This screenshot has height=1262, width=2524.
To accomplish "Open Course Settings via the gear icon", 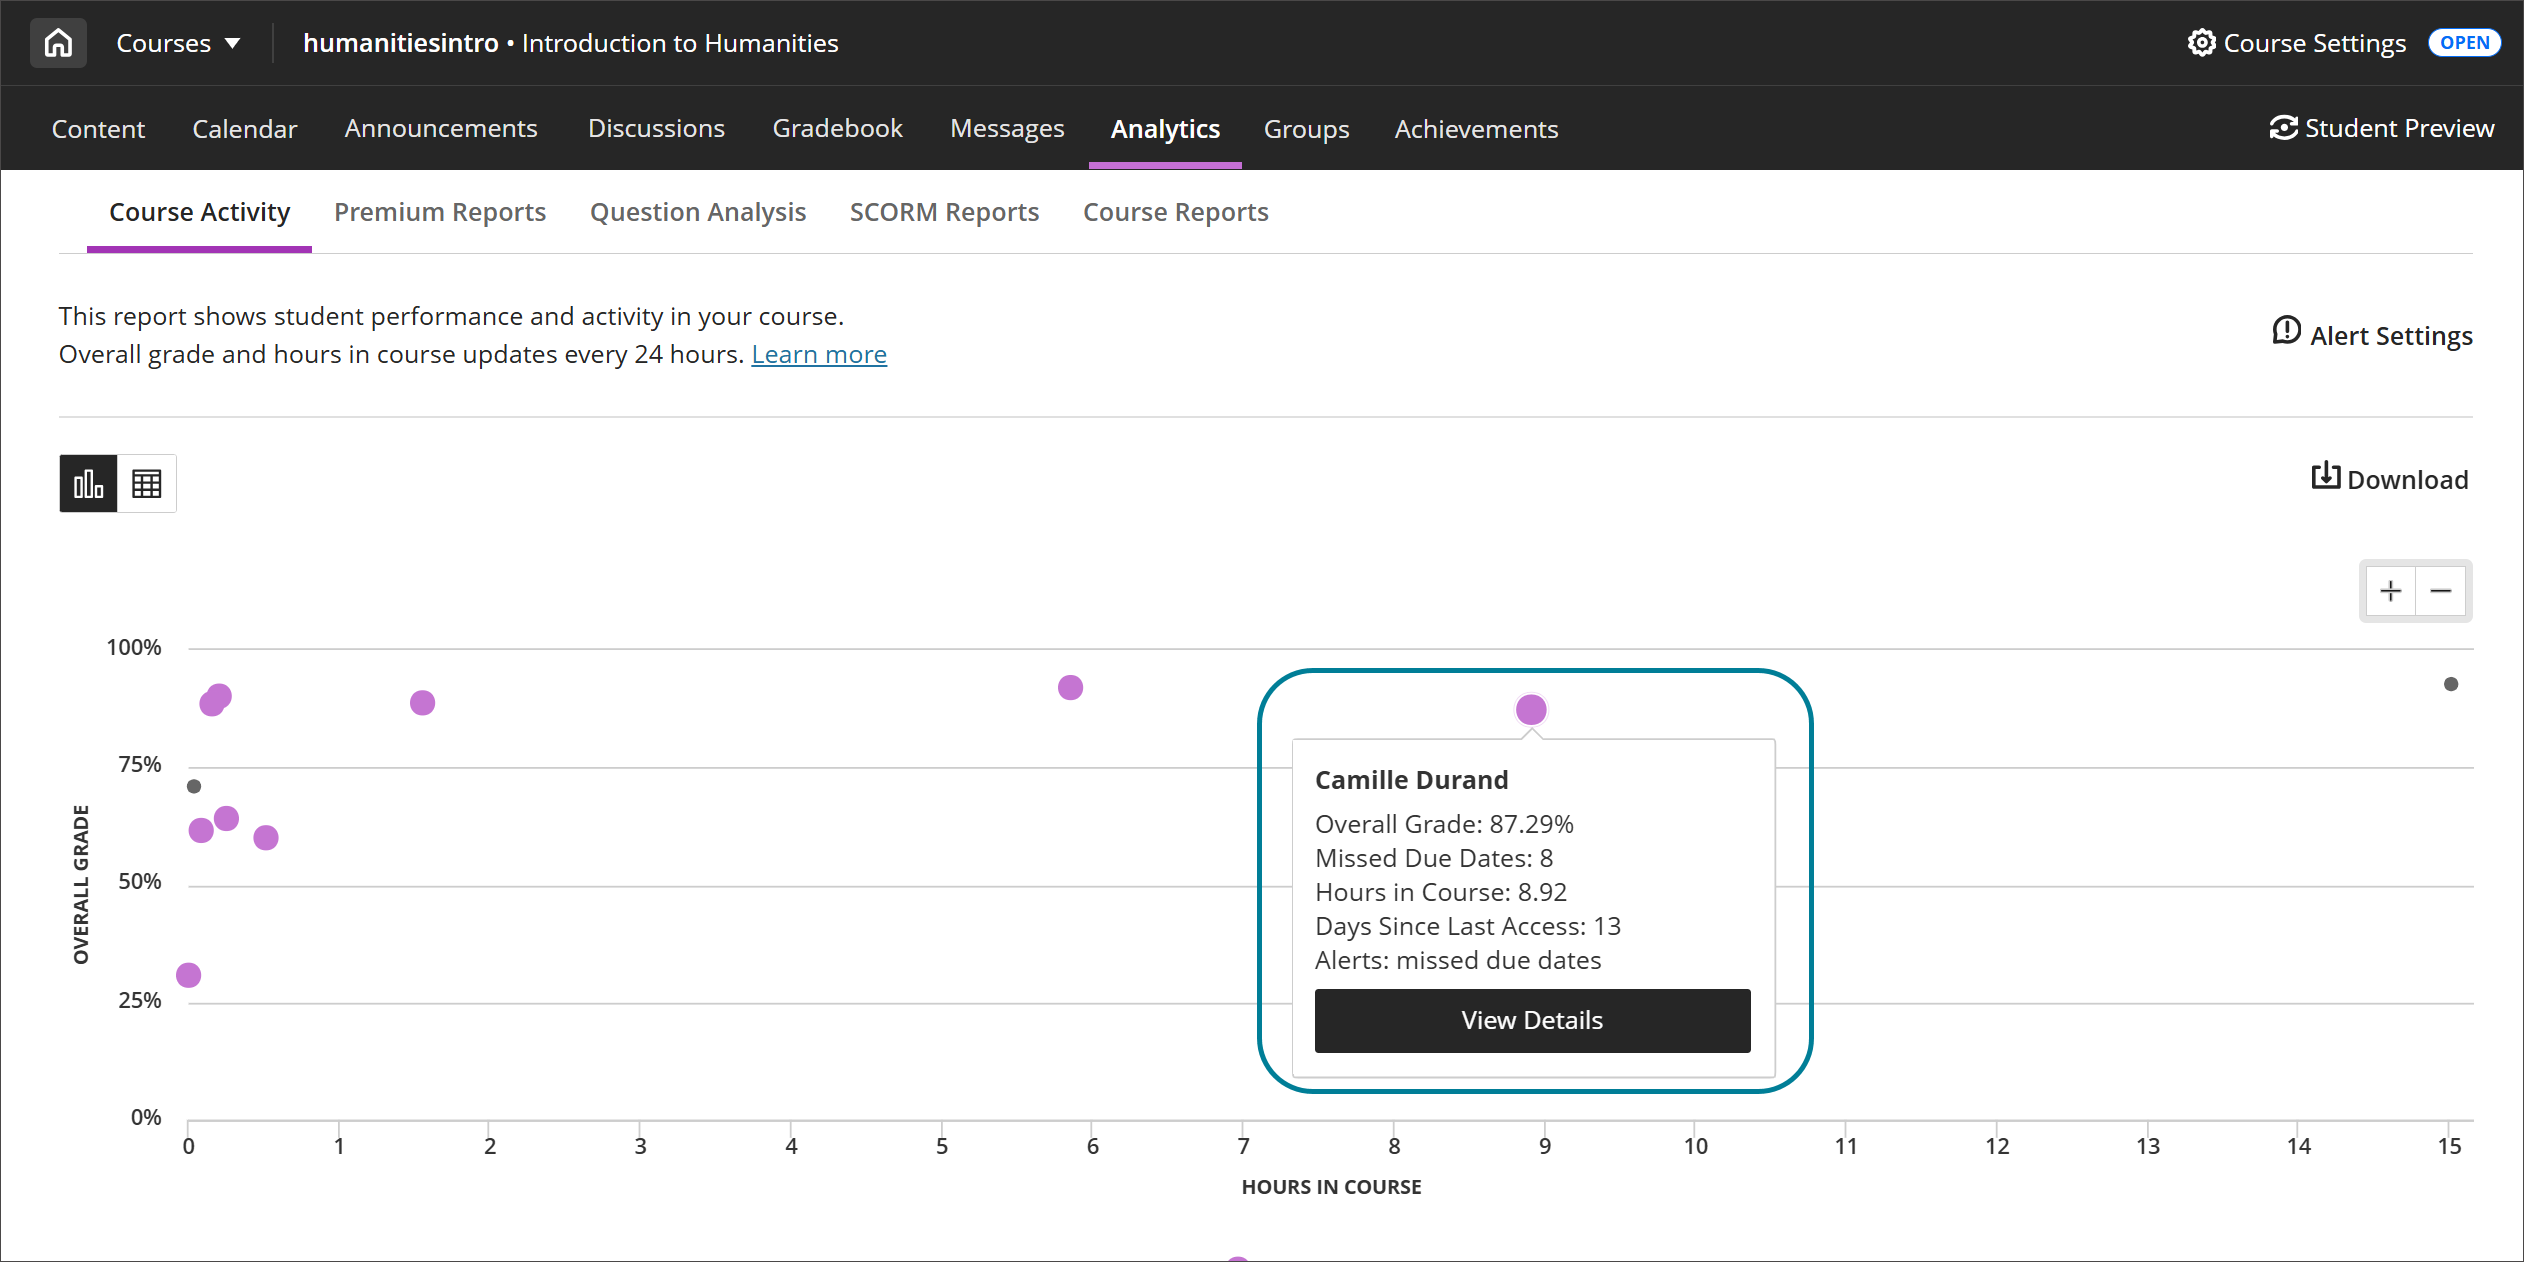I will click(2203, 42).
